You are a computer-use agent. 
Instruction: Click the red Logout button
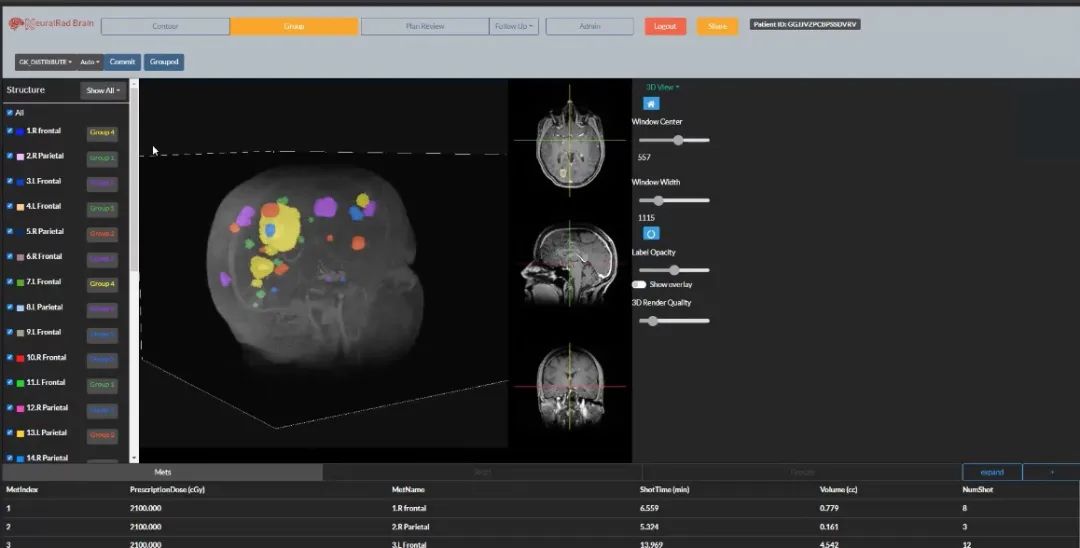665,27
